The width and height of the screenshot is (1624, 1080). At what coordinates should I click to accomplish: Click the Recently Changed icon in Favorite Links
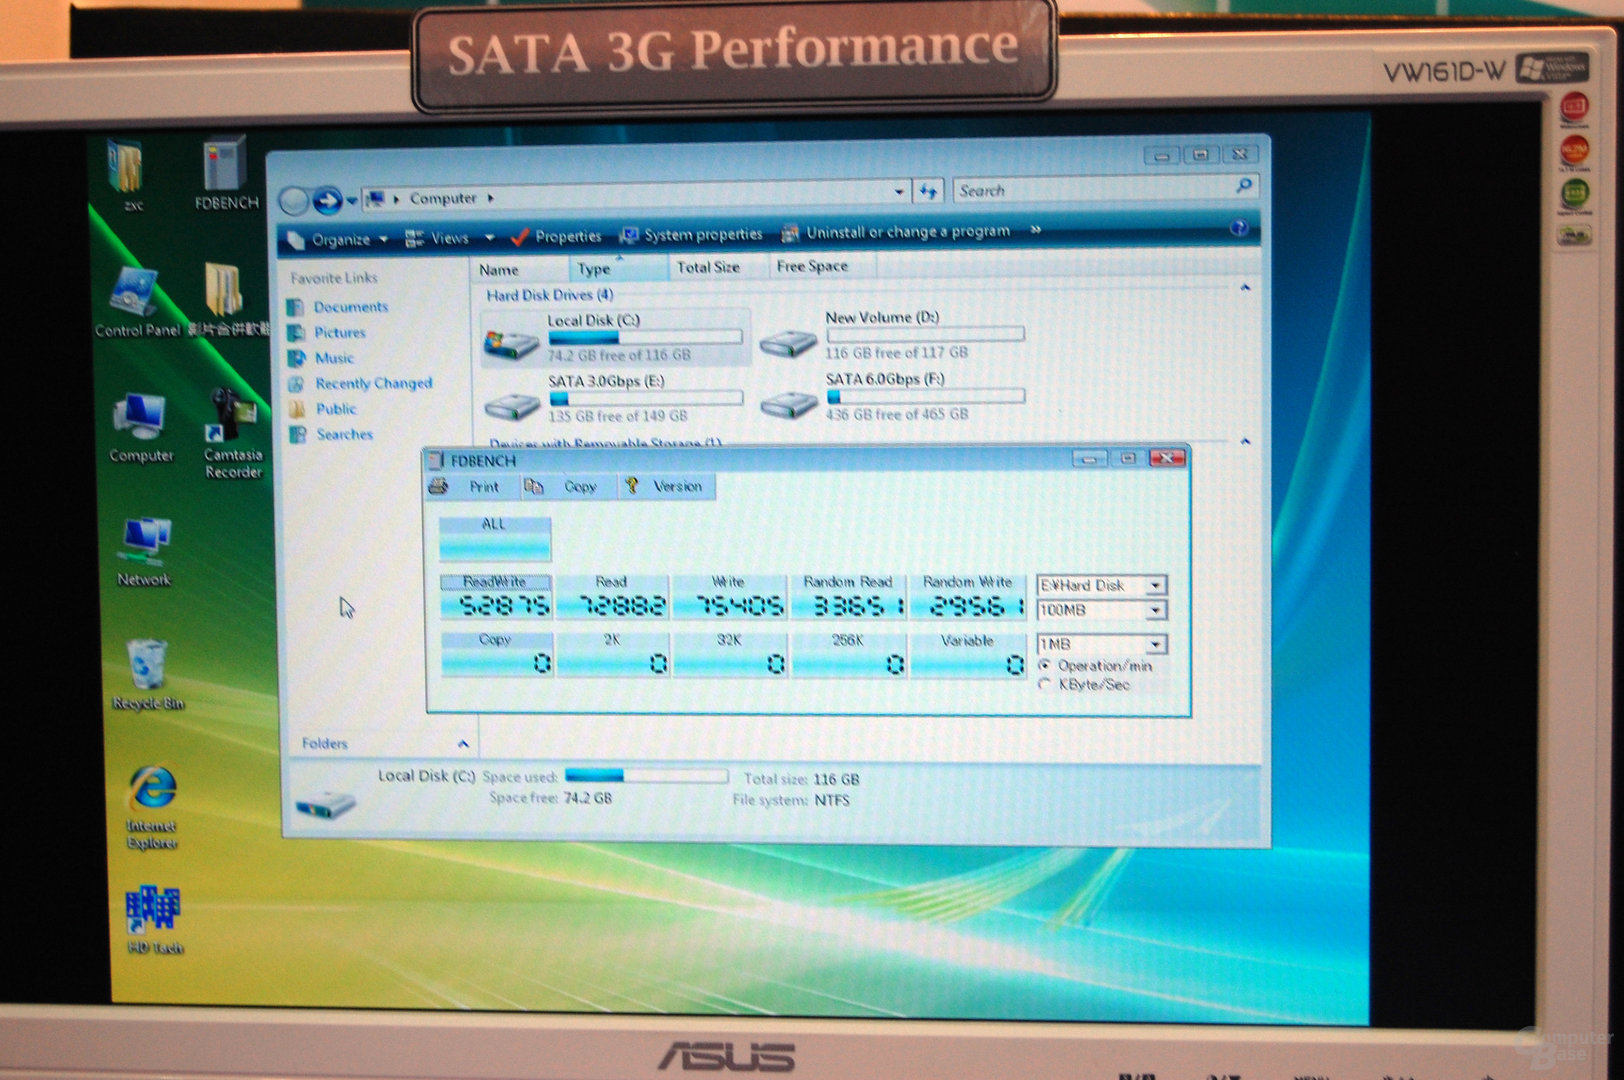pyautogui.click(x=296, y=384)
